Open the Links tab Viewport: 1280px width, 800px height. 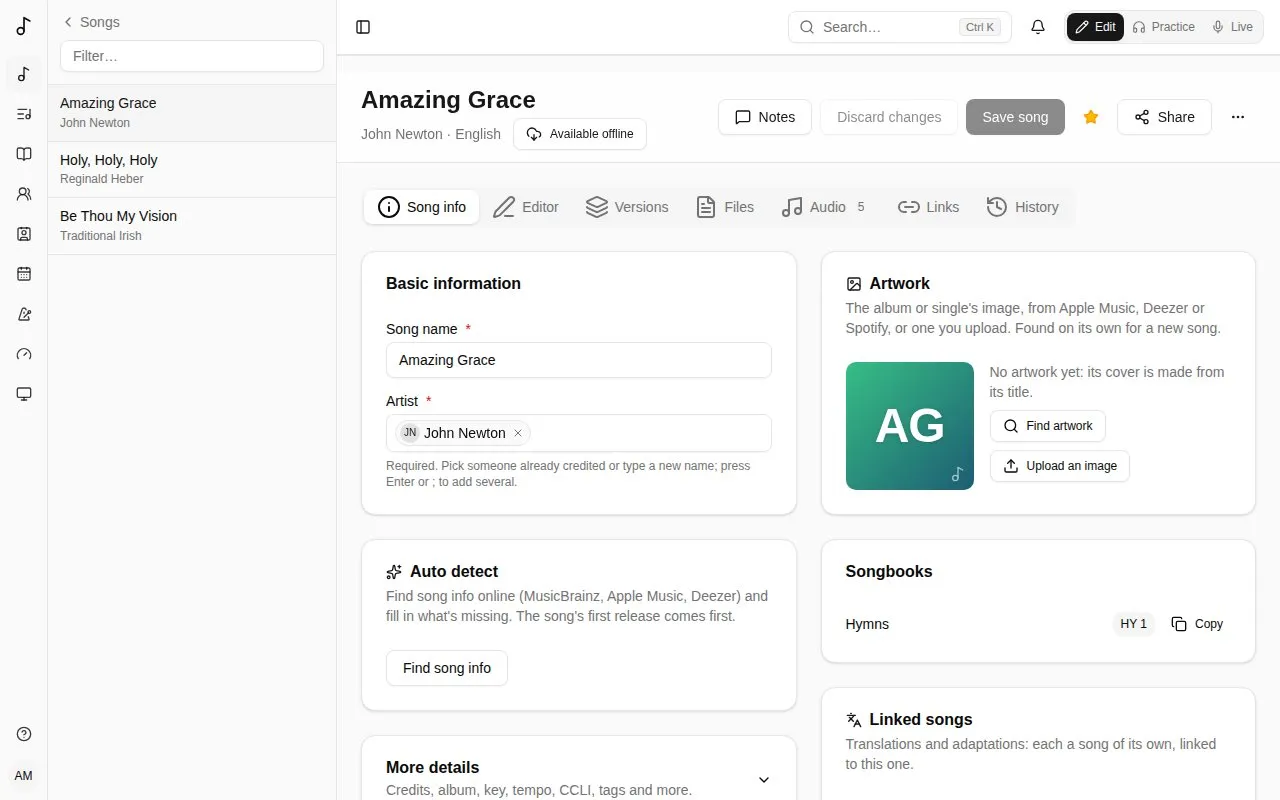(928, 207)
